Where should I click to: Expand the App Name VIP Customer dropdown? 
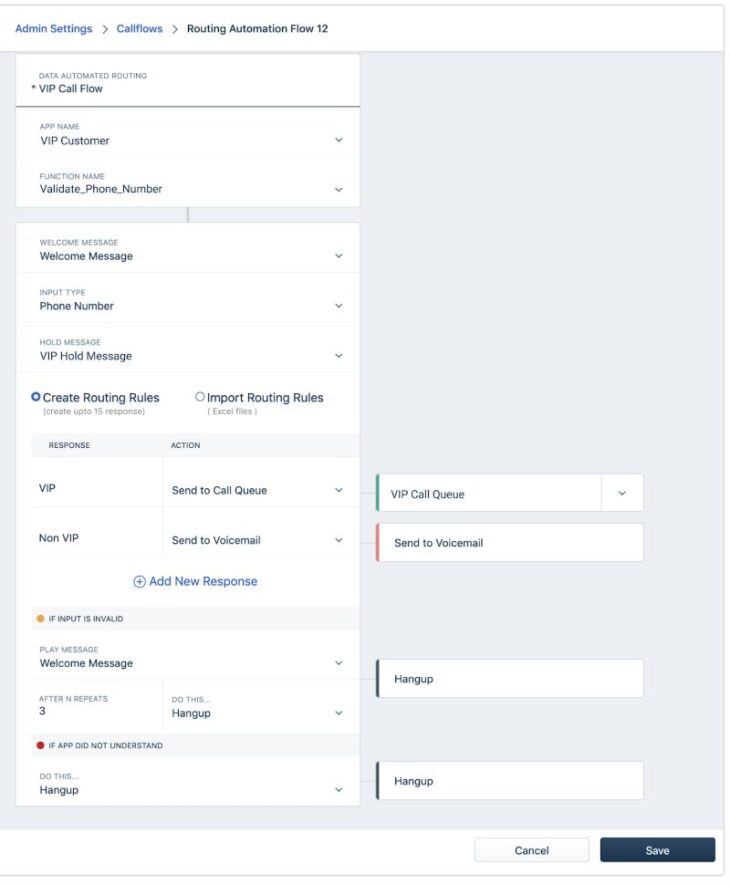pyautogui.click(x=187, y=133)
